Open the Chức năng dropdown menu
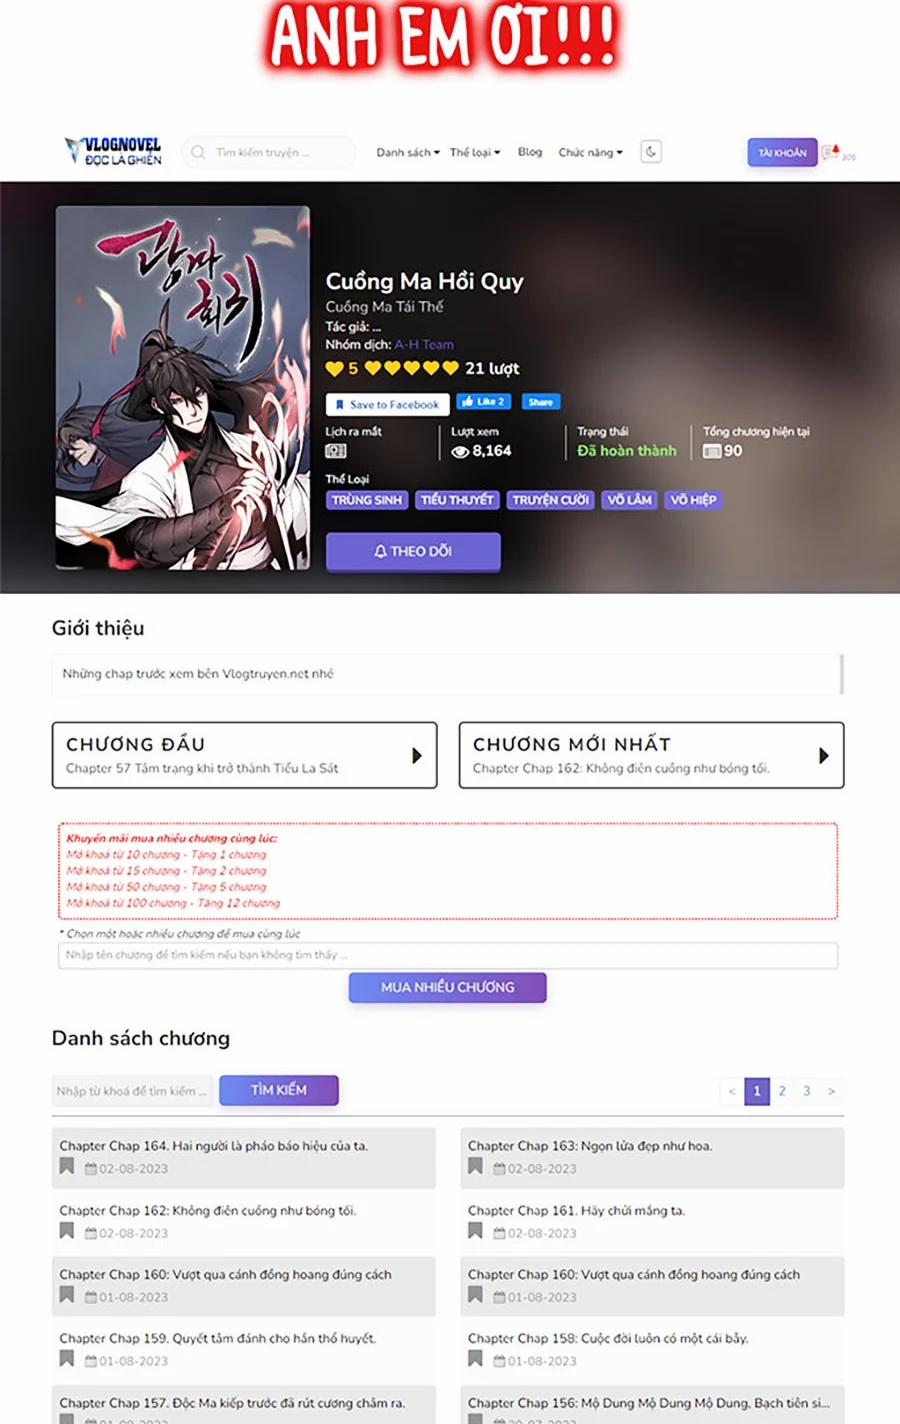Viewport: 900px width, 1424px height. 590,152
